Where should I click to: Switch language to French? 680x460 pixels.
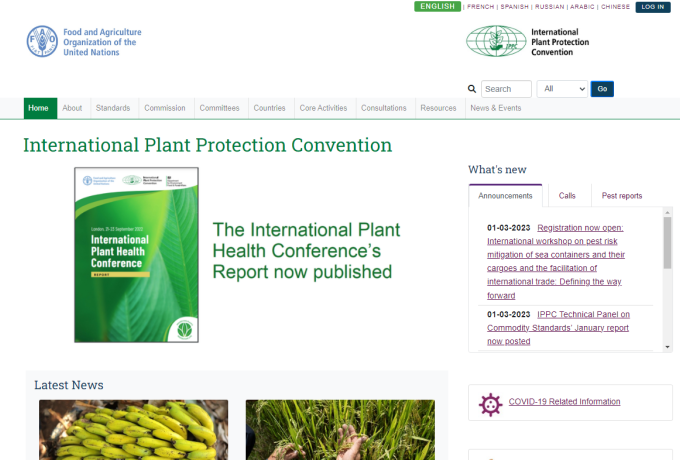point(481,7)
